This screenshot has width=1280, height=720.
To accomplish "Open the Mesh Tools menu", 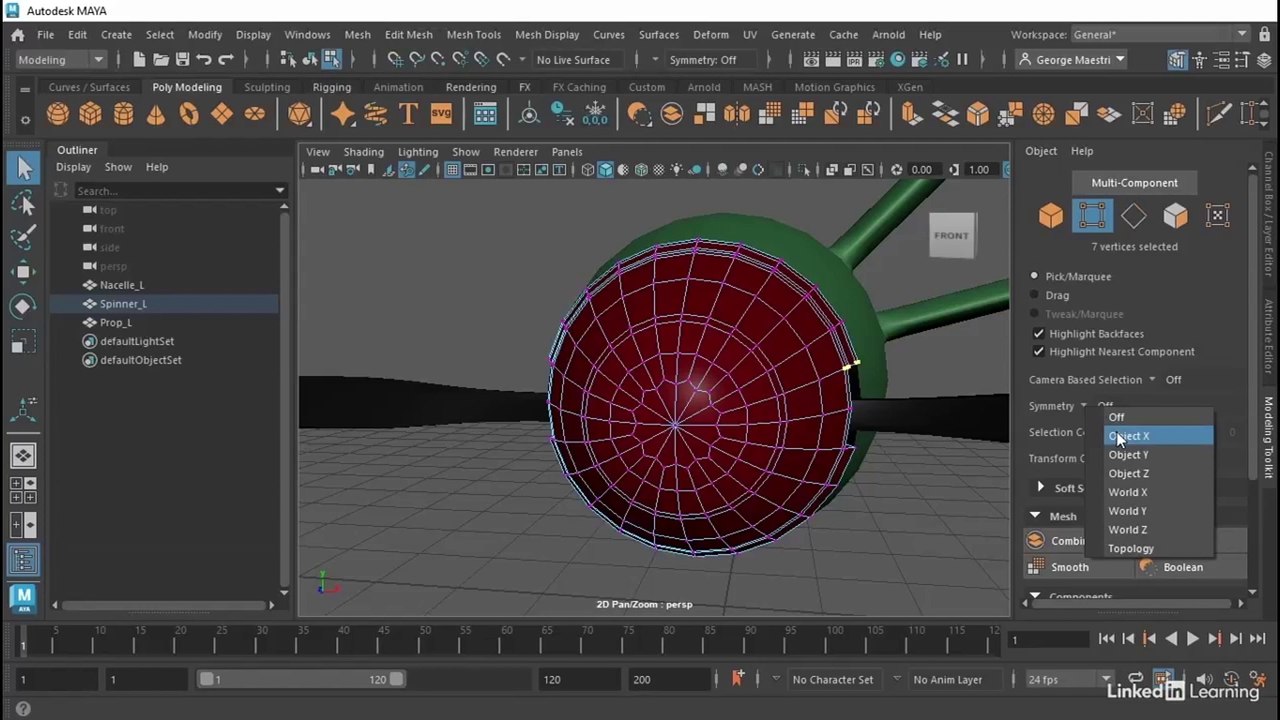I will (x=473, y=35).
